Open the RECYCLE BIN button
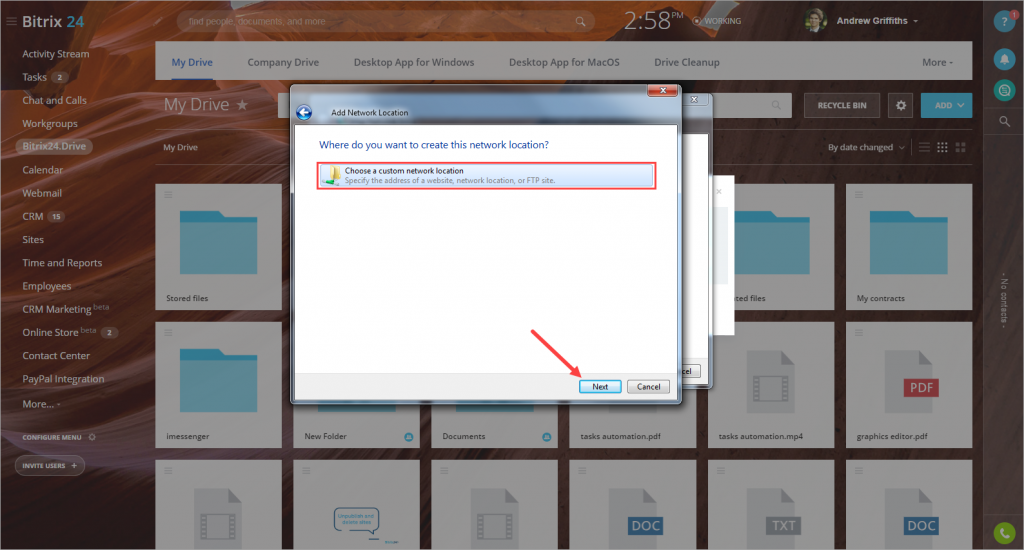Viewport: 1024px width, 550px height. click(x=842, y=105)
